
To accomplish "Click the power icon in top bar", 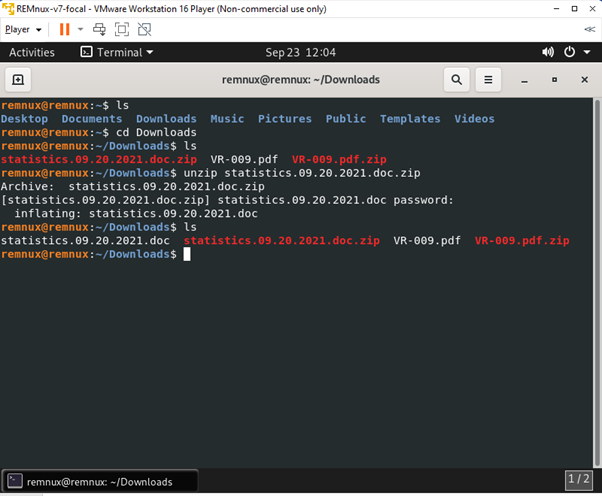I will [569, 52].
